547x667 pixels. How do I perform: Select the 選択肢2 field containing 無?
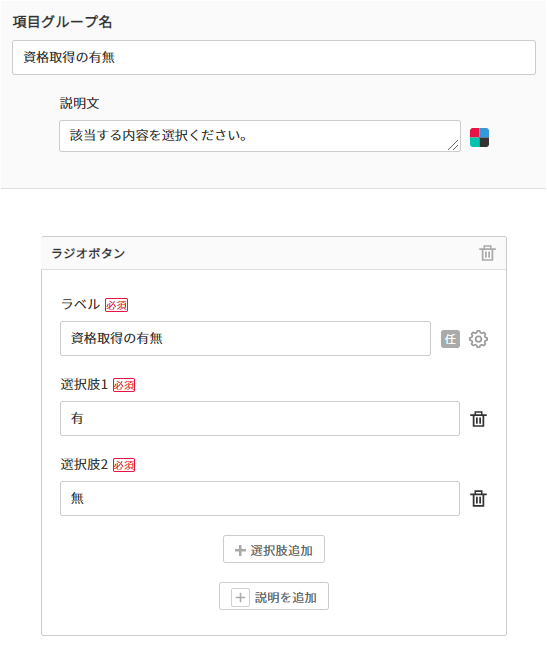[x=260, y=499]
